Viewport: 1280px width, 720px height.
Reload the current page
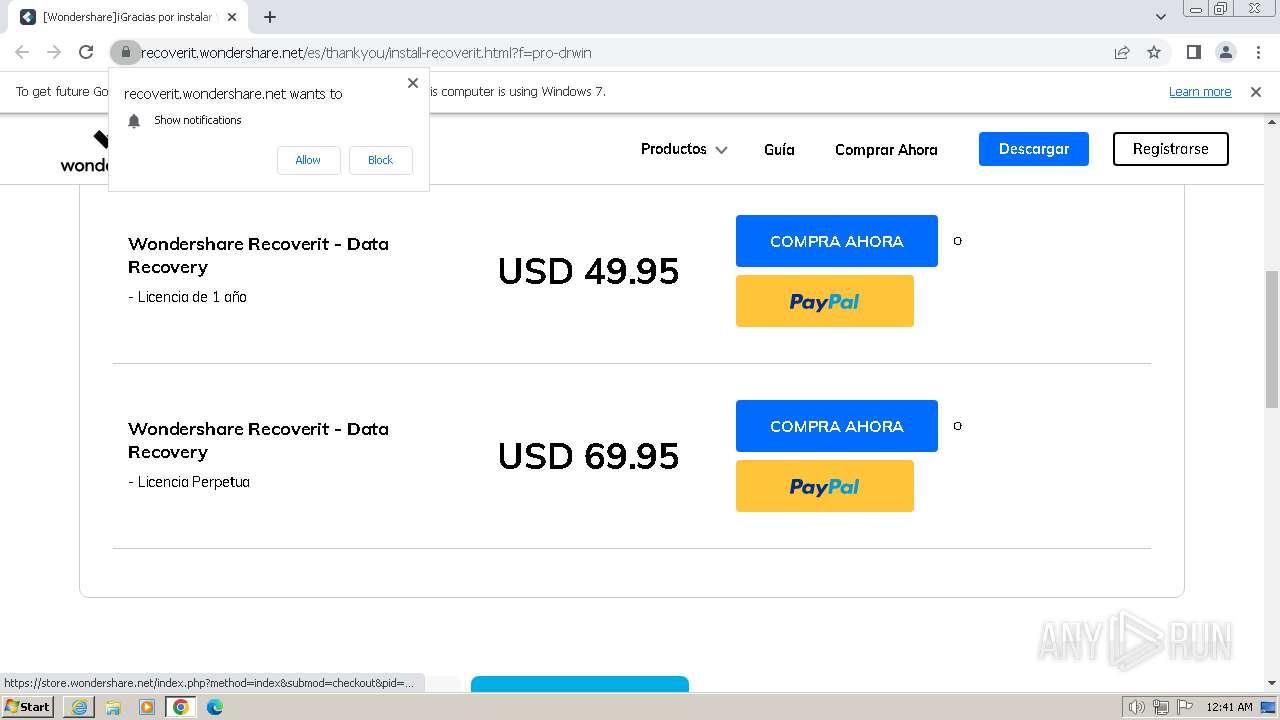pyautogui.click(x=86, y=52)
